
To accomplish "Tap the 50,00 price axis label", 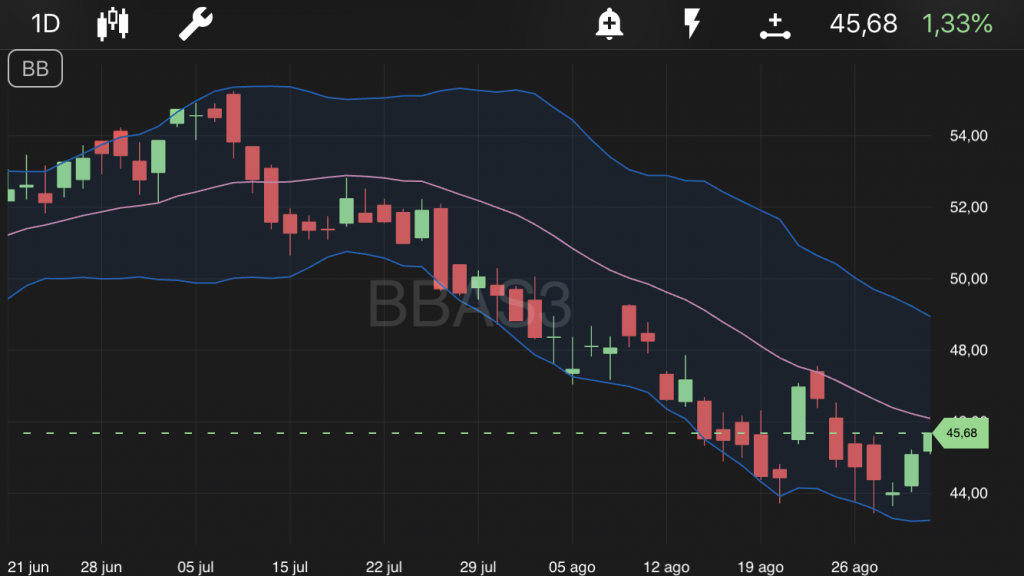I will click(x=968, y=279).
